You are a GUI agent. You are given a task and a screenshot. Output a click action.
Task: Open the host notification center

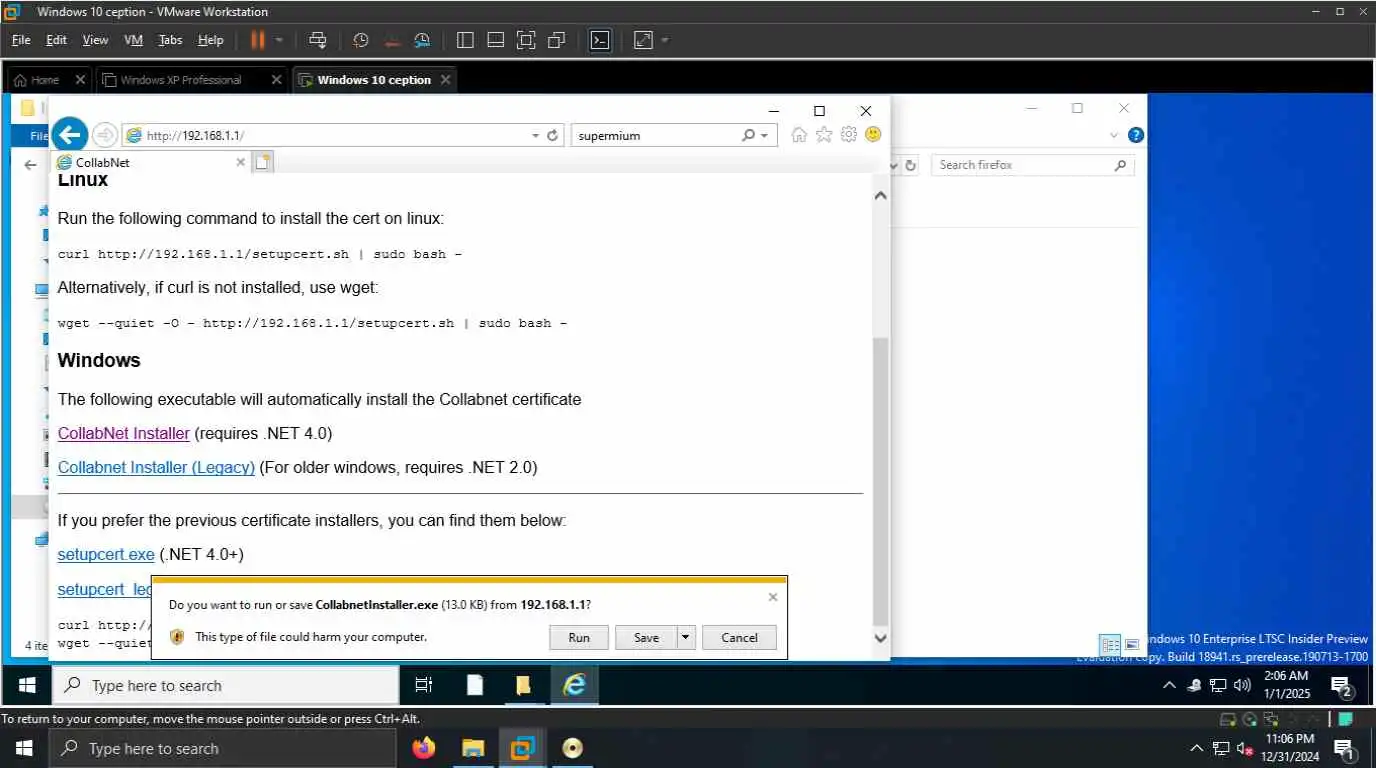point(1344,748)
